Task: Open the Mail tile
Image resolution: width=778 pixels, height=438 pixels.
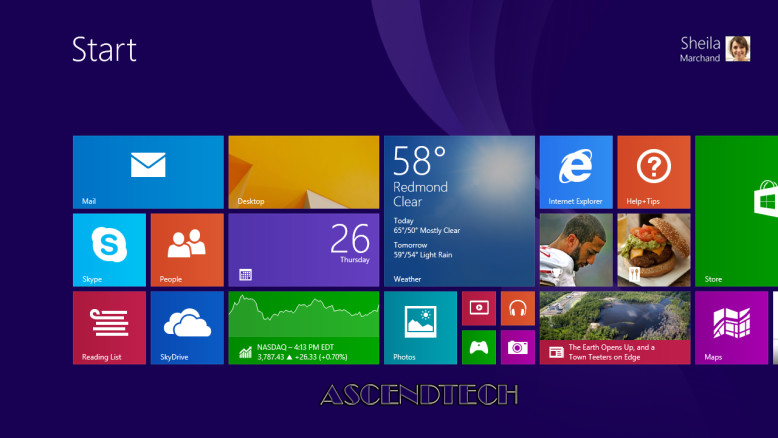Action: 148,172
